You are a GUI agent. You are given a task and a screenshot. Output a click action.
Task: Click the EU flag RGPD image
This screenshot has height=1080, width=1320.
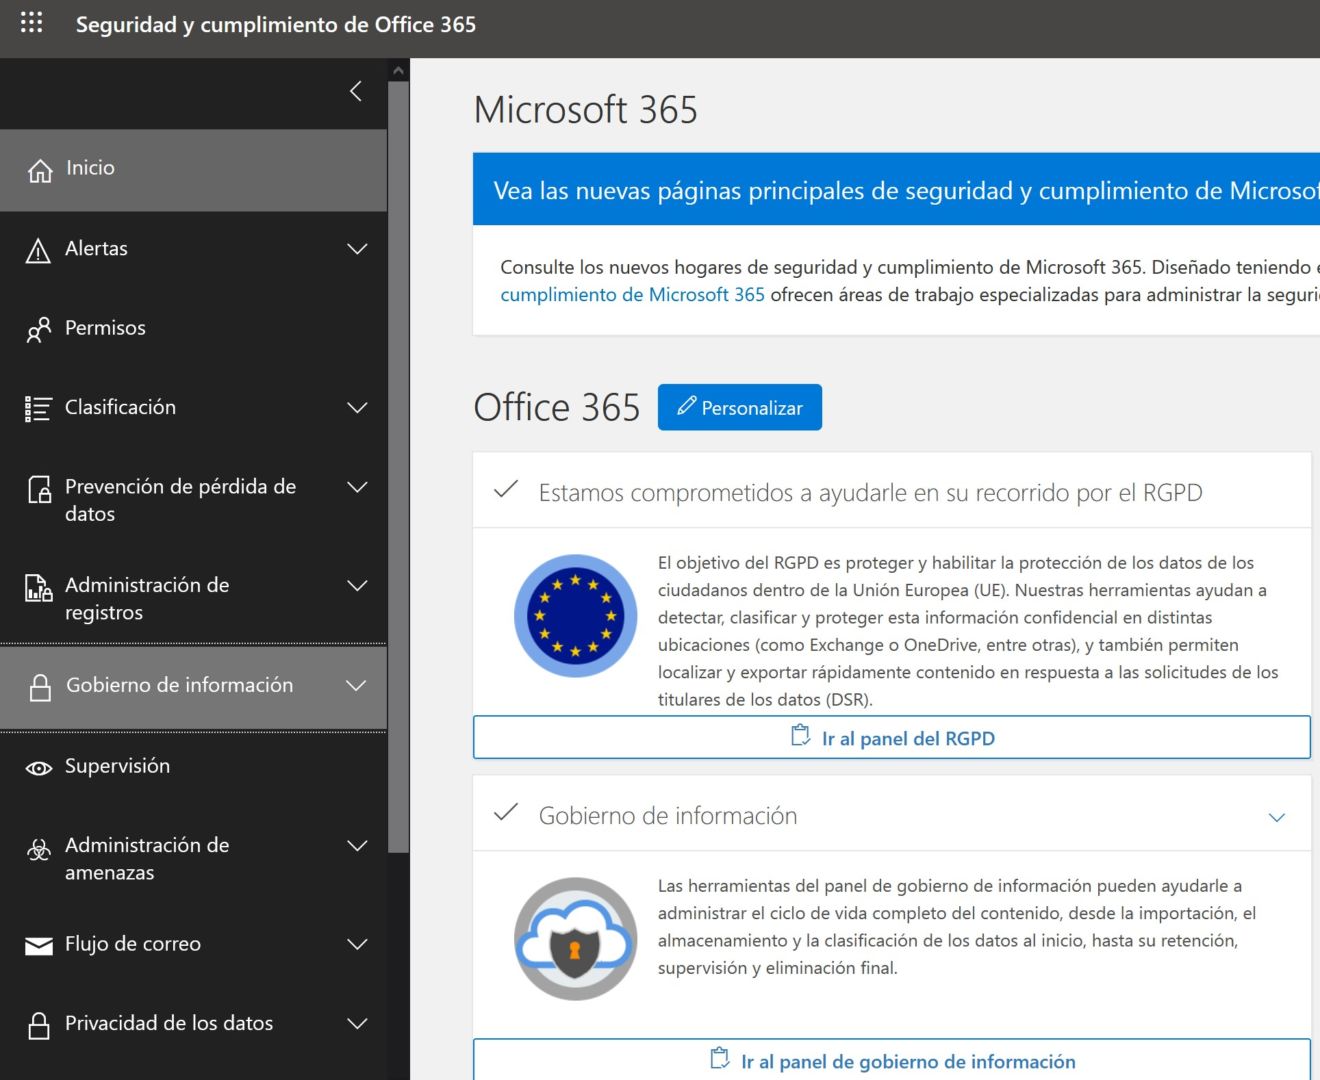pyautogui.click(x=576, y=616)
